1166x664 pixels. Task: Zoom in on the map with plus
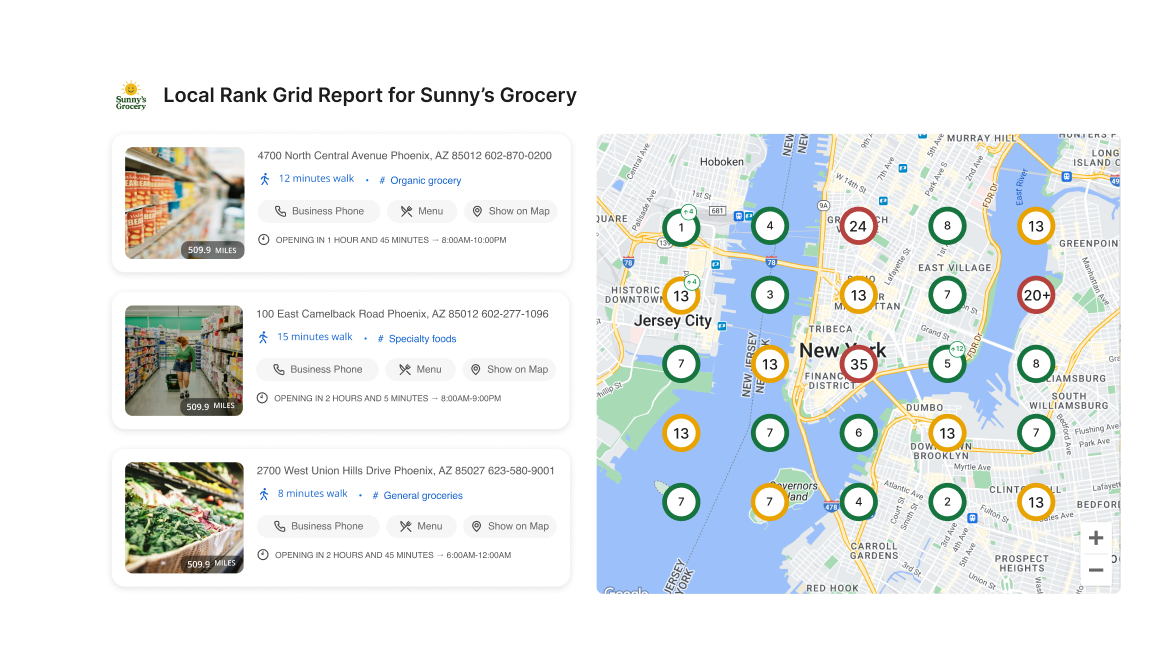tap(1095, 538)
